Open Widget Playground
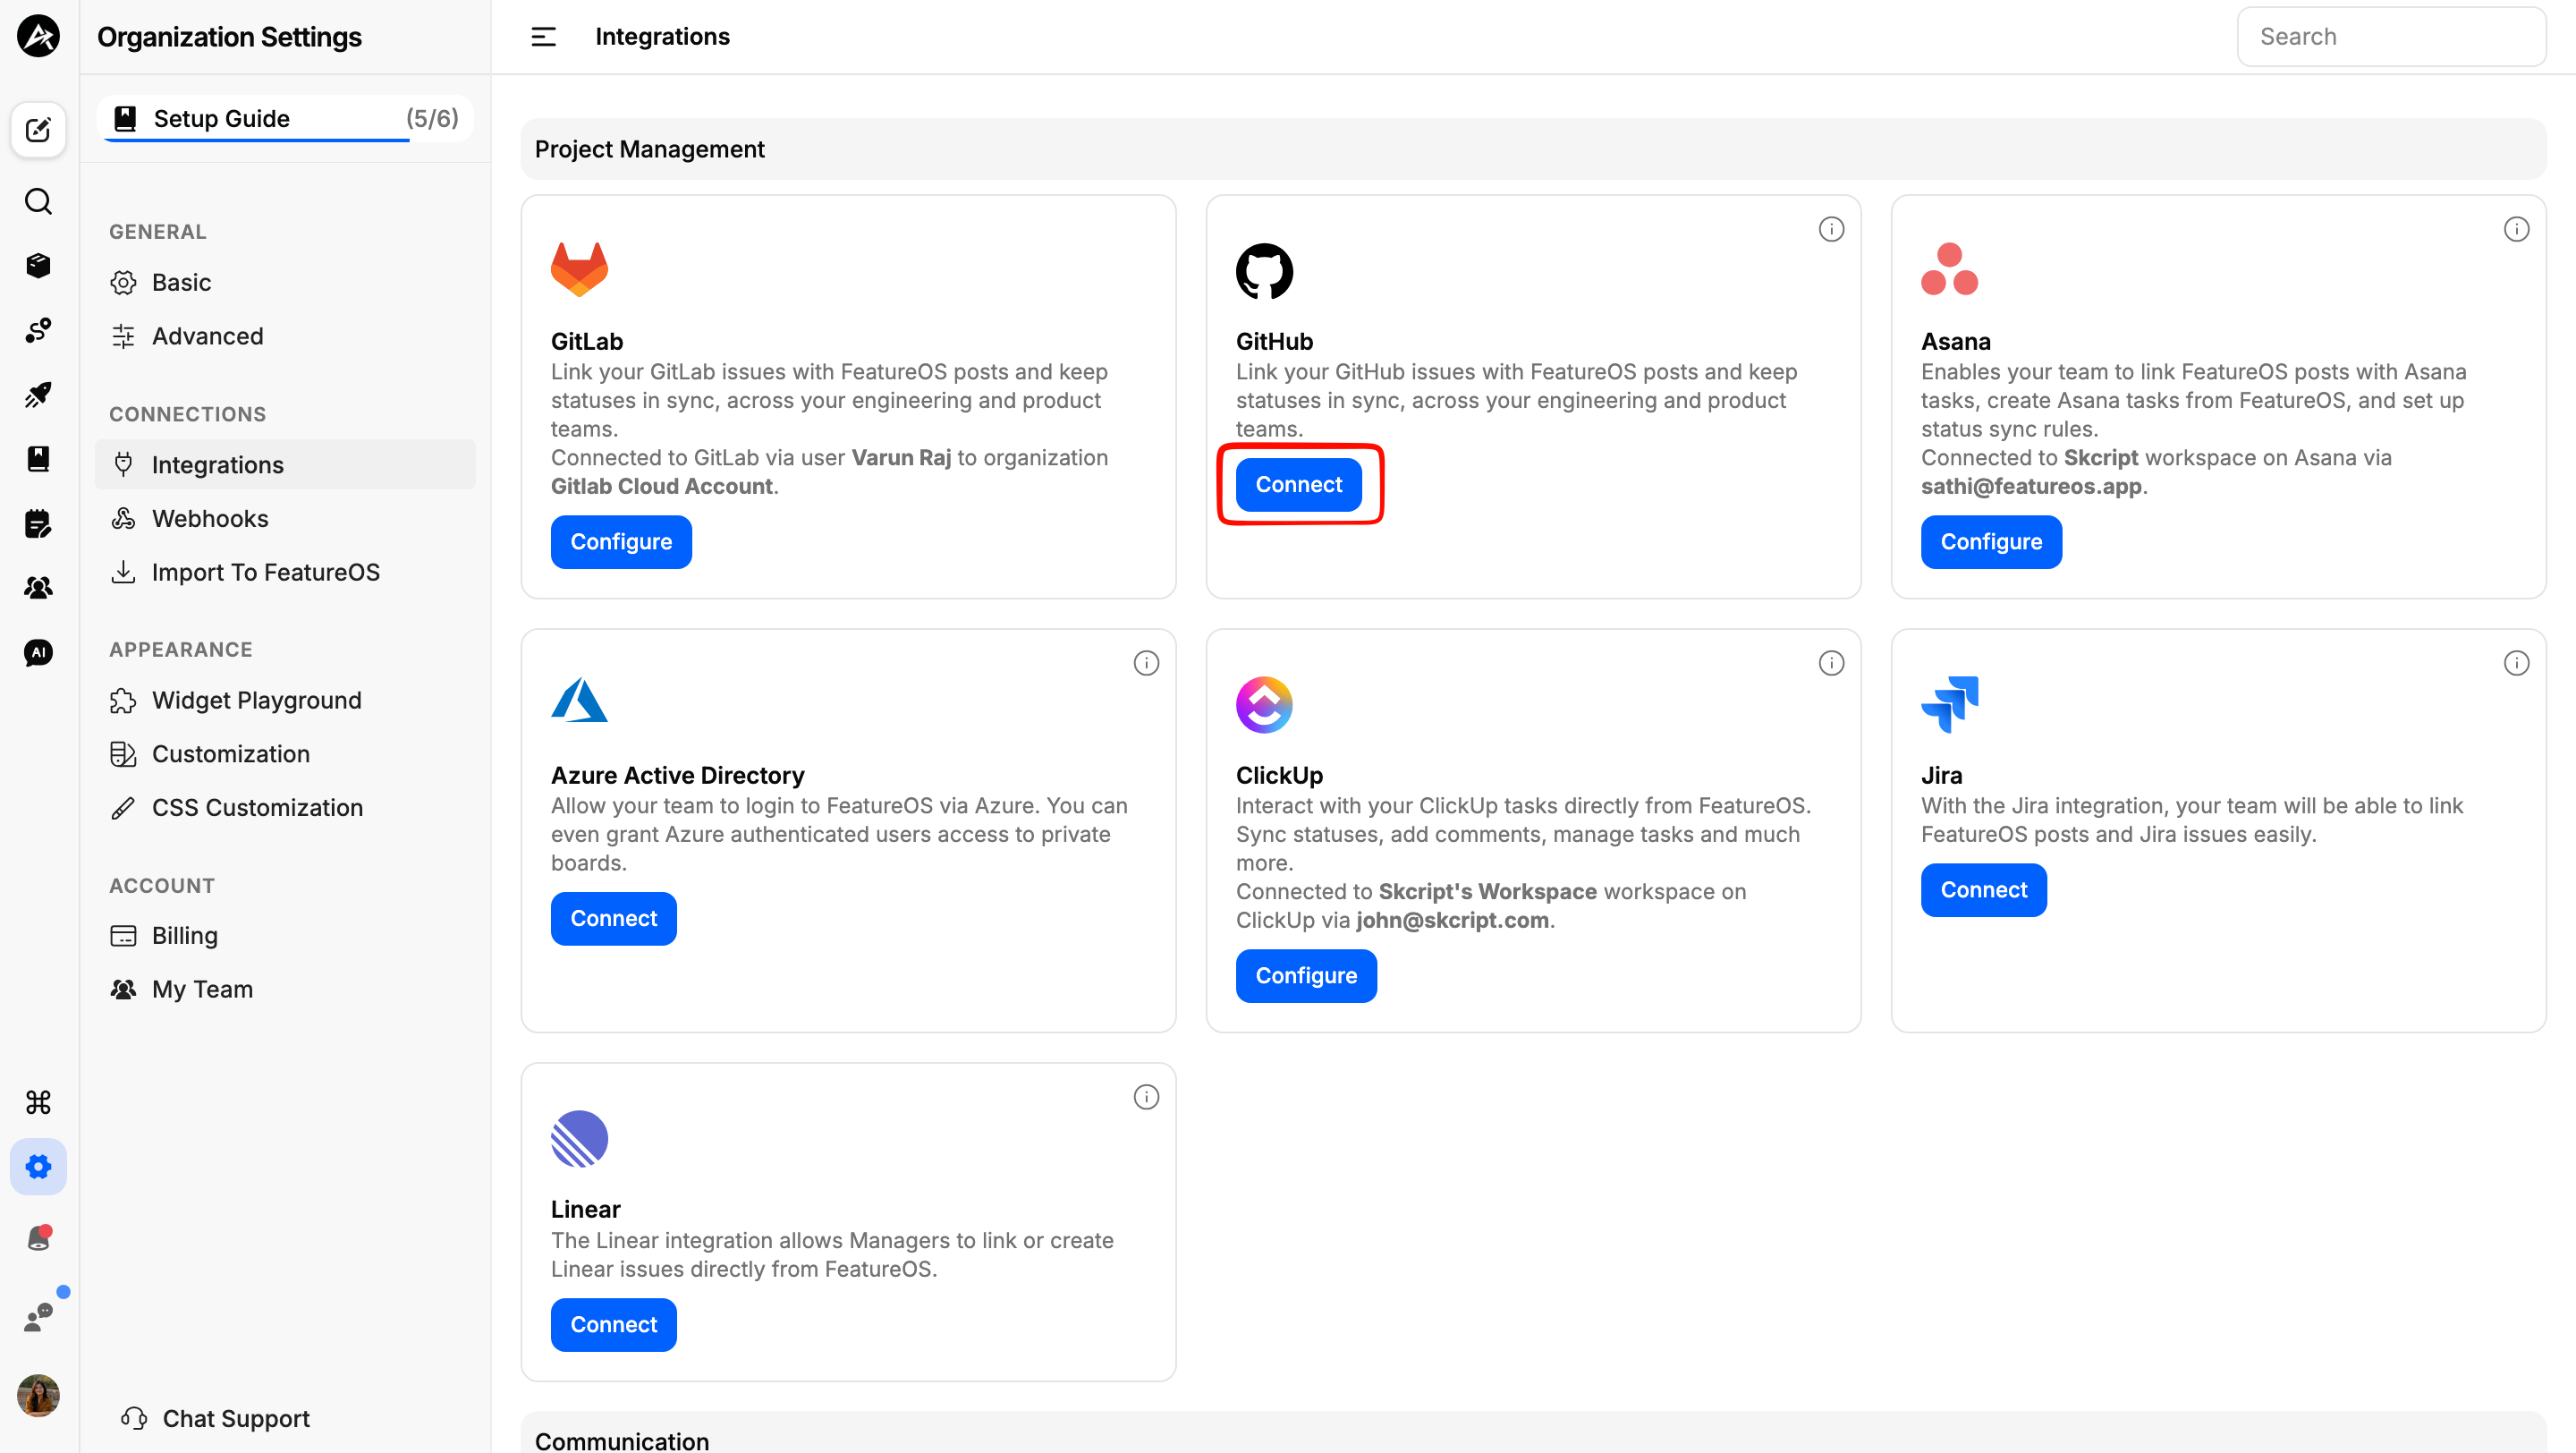 pos(285,700)
